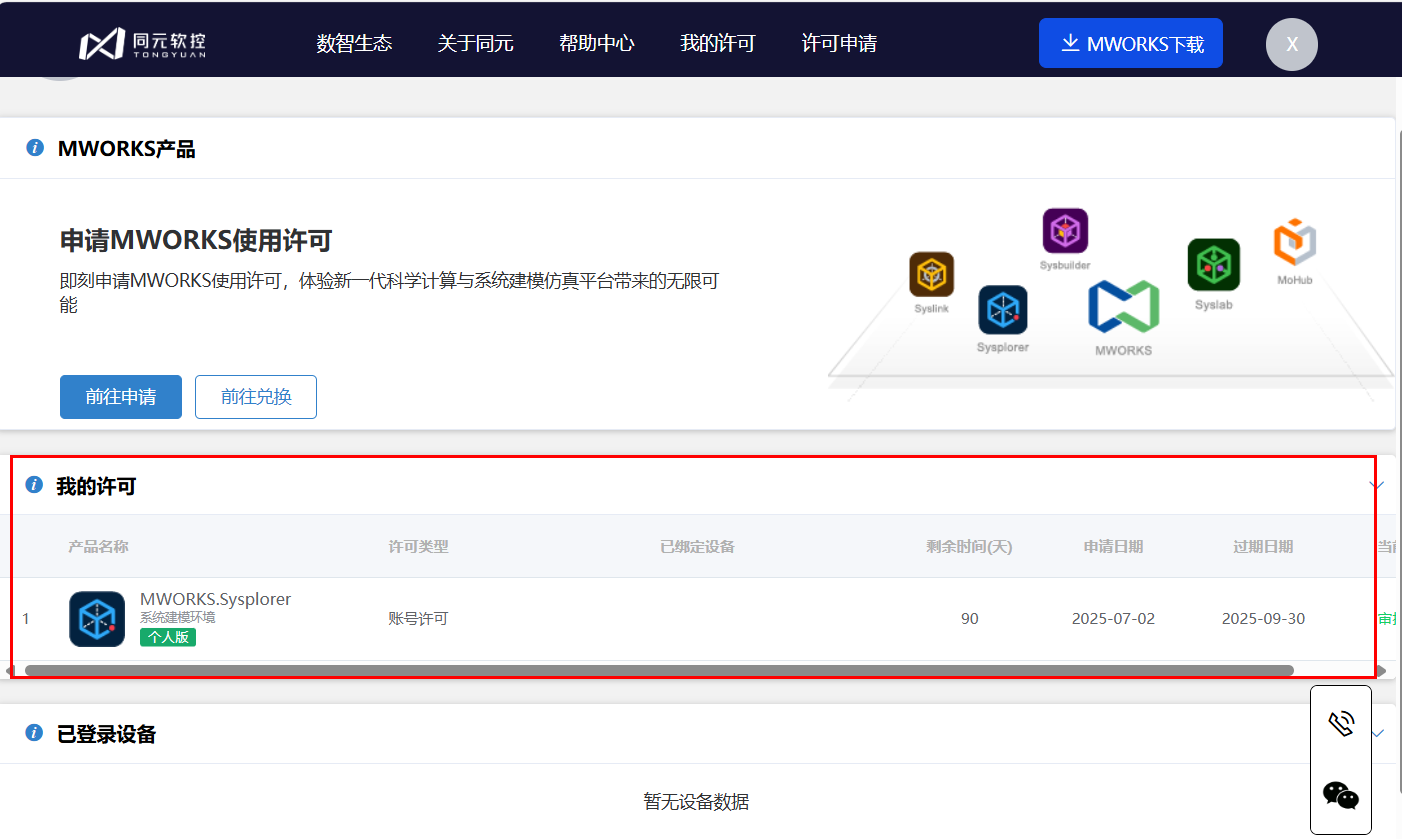Open the phone contact support icon
This screenshot has width=1402, height=839.
click(1341, 723)
